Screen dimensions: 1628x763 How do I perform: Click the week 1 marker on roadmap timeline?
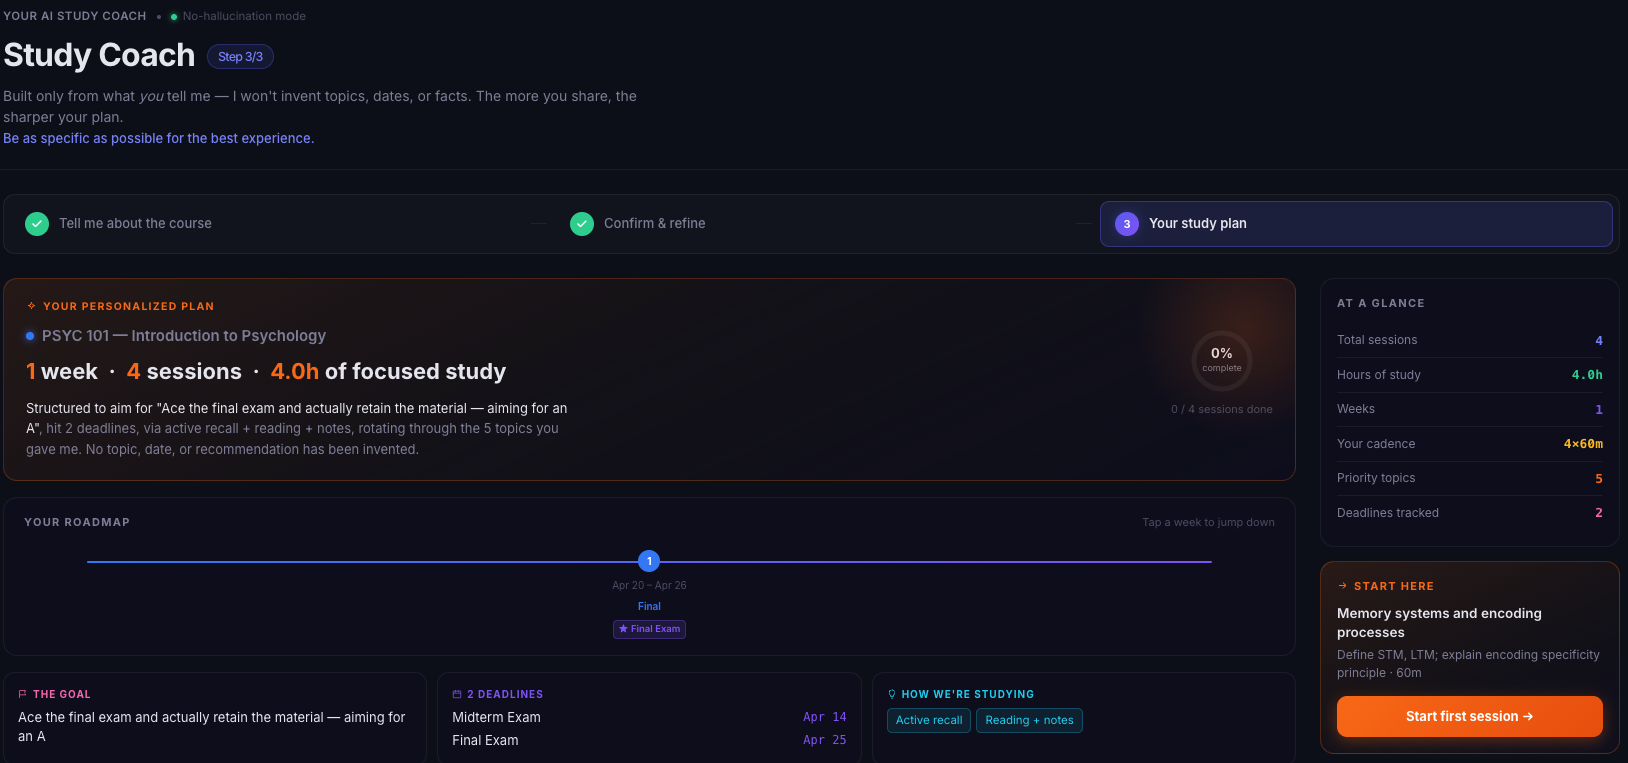[649, 561]
